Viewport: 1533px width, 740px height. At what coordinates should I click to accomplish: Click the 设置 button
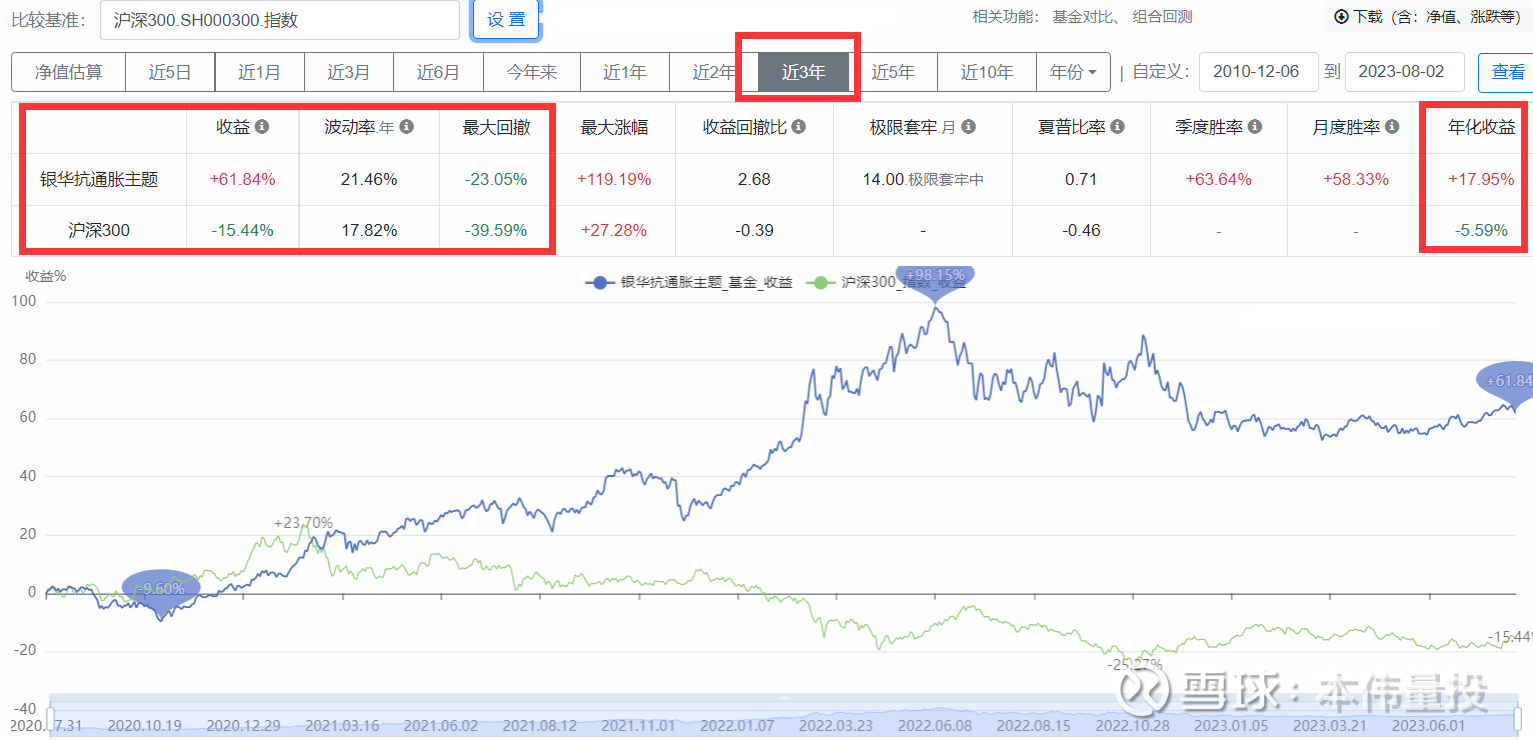pos(506,19)
